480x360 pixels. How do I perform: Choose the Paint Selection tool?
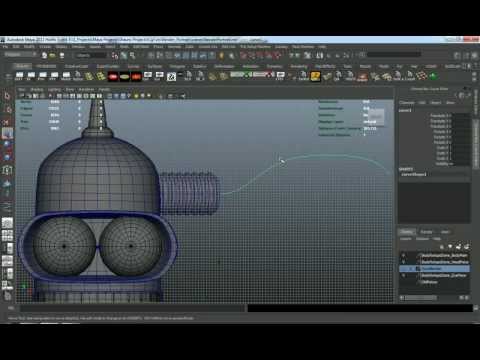7,122
